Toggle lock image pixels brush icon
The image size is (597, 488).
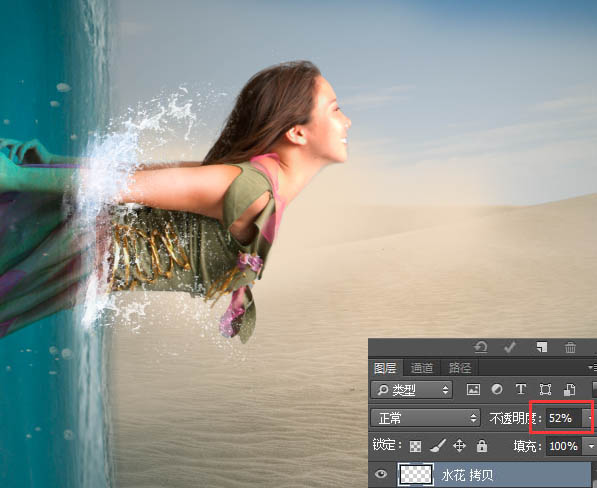(x=437, y=446)
